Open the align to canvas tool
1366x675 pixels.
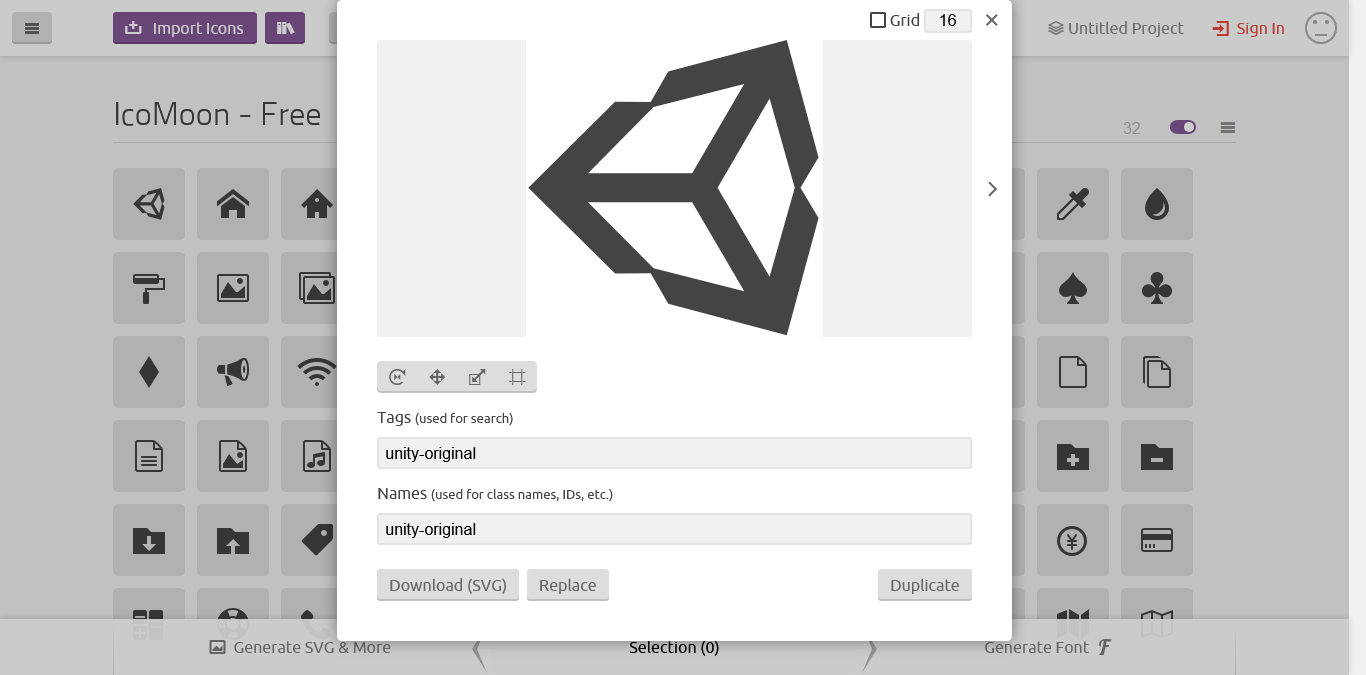tap(517, 377)
